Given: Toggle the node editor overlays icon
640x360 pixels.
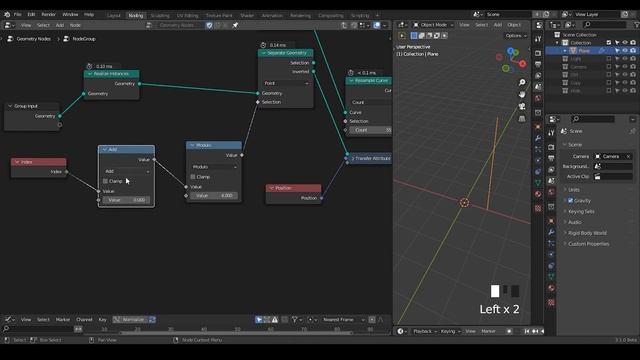Looking at the screenshot, I should click(x=377, y=25).
